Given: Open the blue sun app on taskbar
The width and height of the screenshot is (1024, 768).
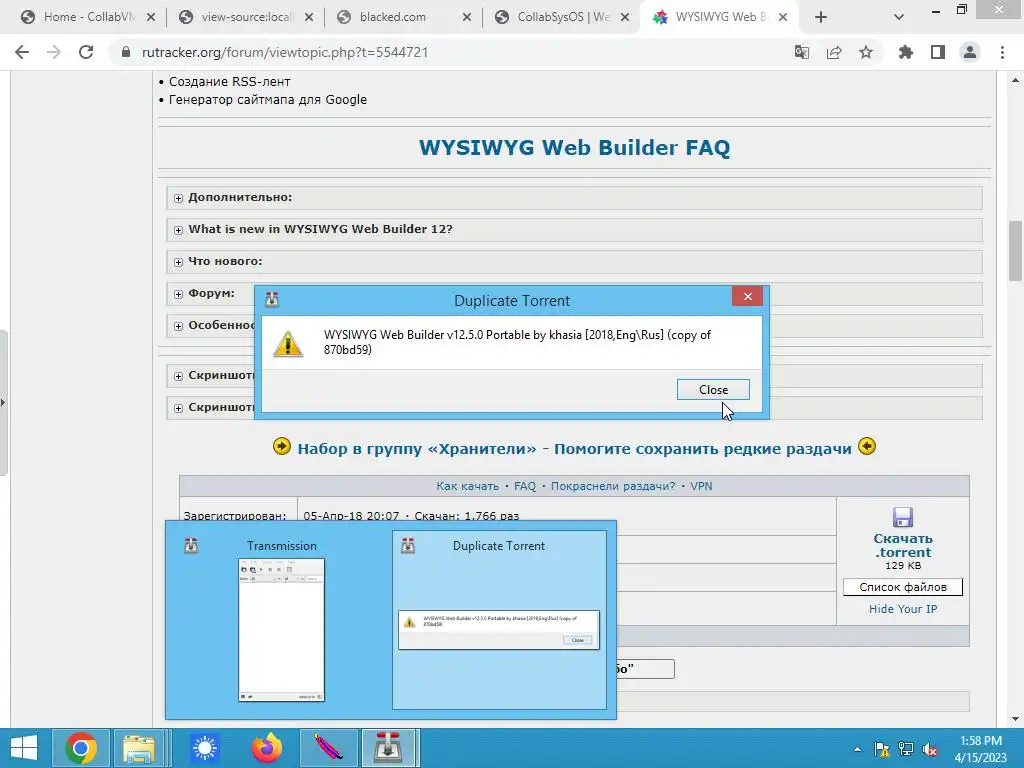Looking at the screenshot, I should (x=204, y=748).
